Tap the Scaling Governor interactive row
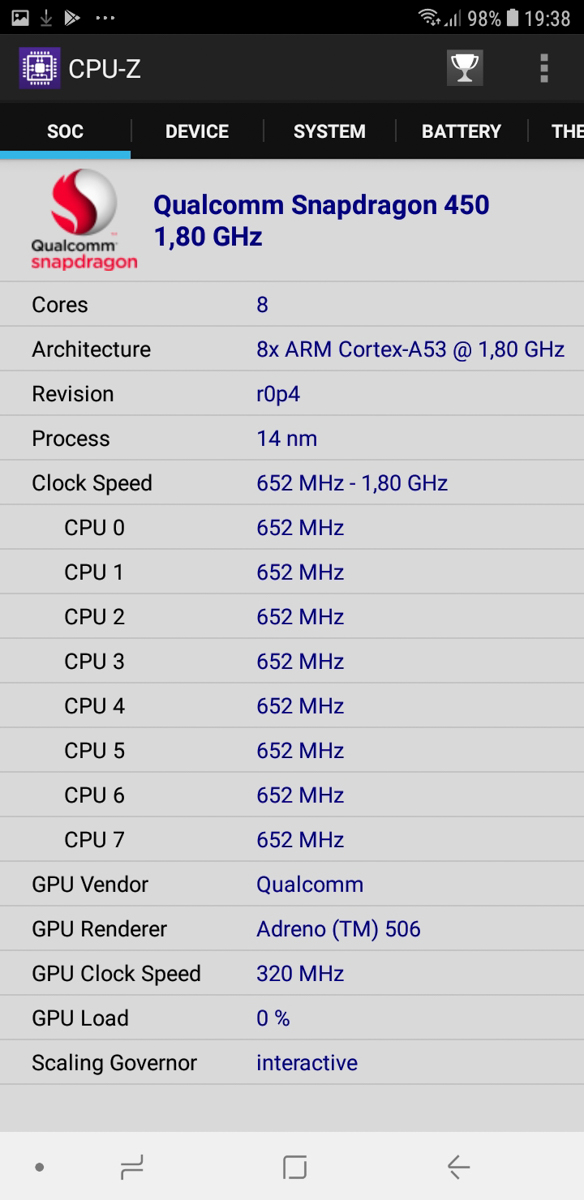 coord(292,1063)
